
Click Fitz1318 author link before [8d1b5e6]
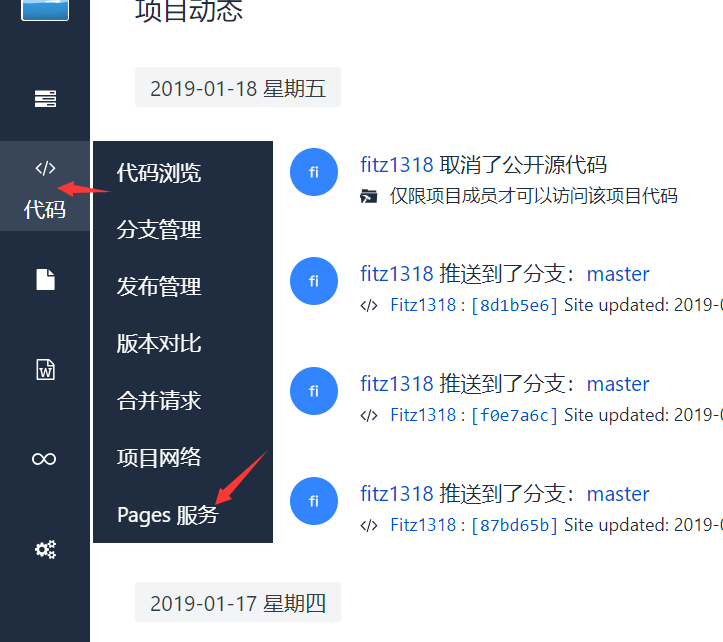click(423, 305)
